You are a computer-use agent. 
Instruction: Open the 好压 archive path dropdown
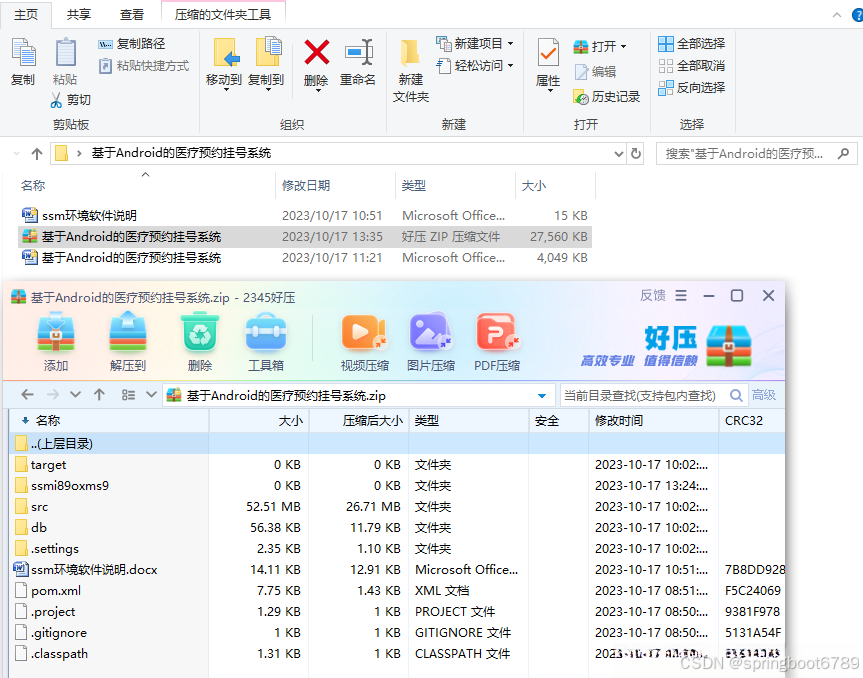pos(542,396)
